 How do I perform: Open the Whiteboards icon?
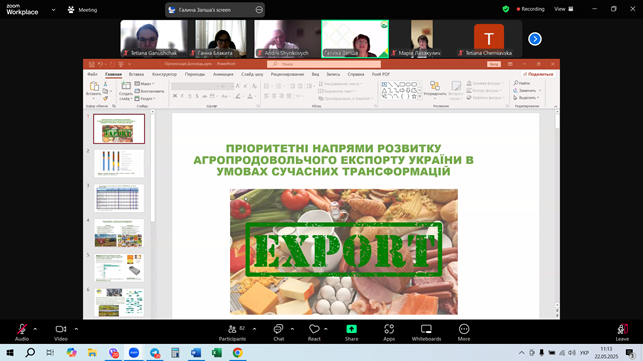(x=426, y=329)
